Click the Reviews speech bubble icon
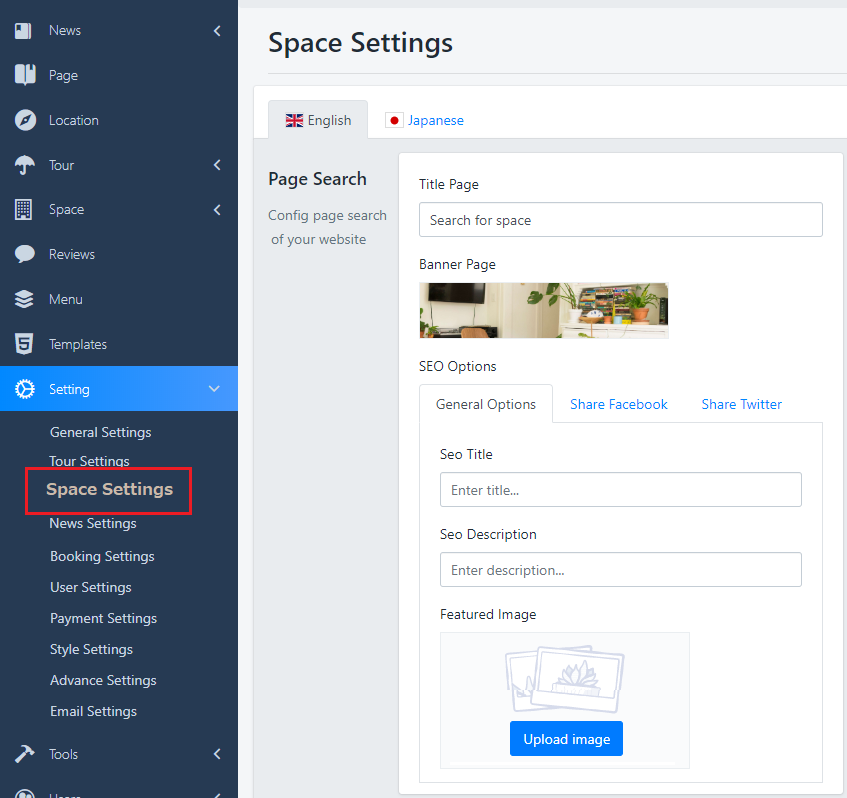Image resolution: width=847 pixels, height=798 pixels. 24,254
